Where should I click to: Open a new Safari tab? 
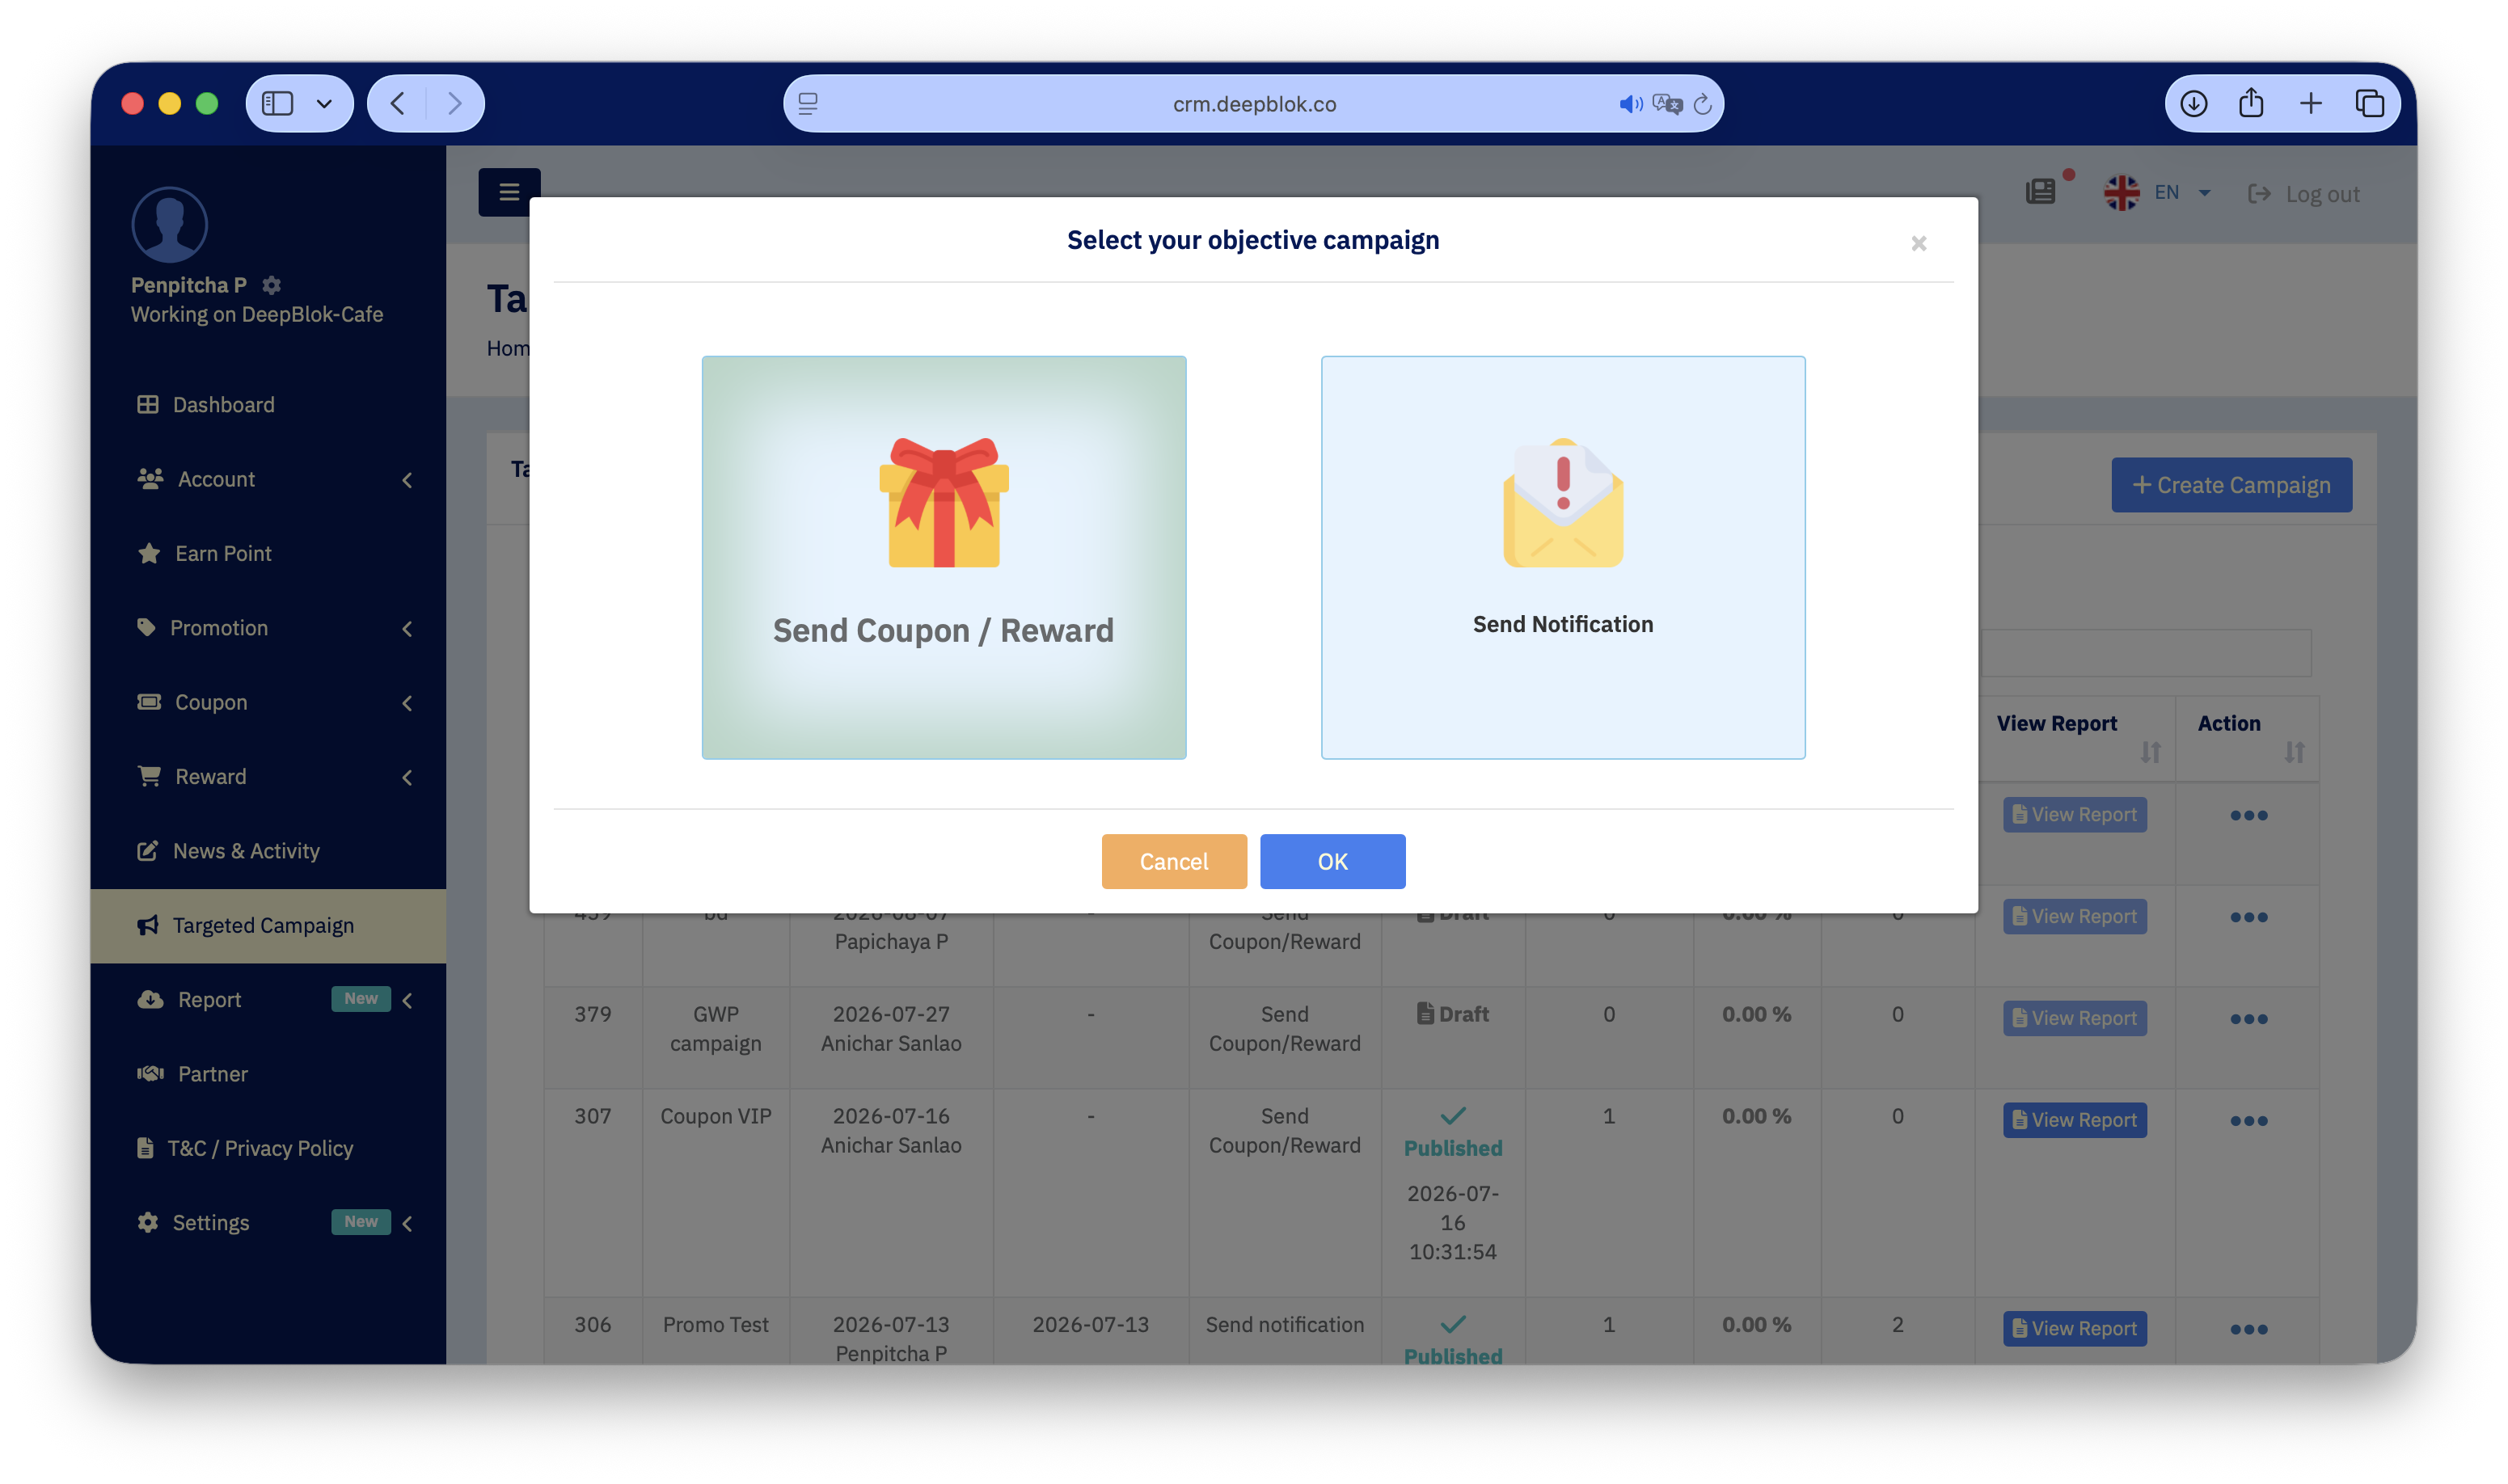point(2310,103)
